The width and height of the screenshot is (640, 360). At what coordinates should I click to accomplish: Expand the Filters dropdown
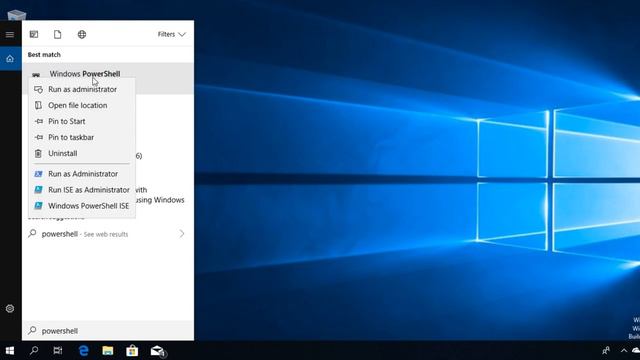click(171, 34)
